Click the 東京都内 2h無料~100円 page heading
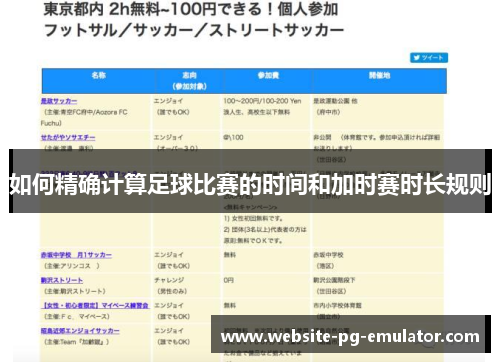This screenshot has width=500, height=362. [191, 9]
